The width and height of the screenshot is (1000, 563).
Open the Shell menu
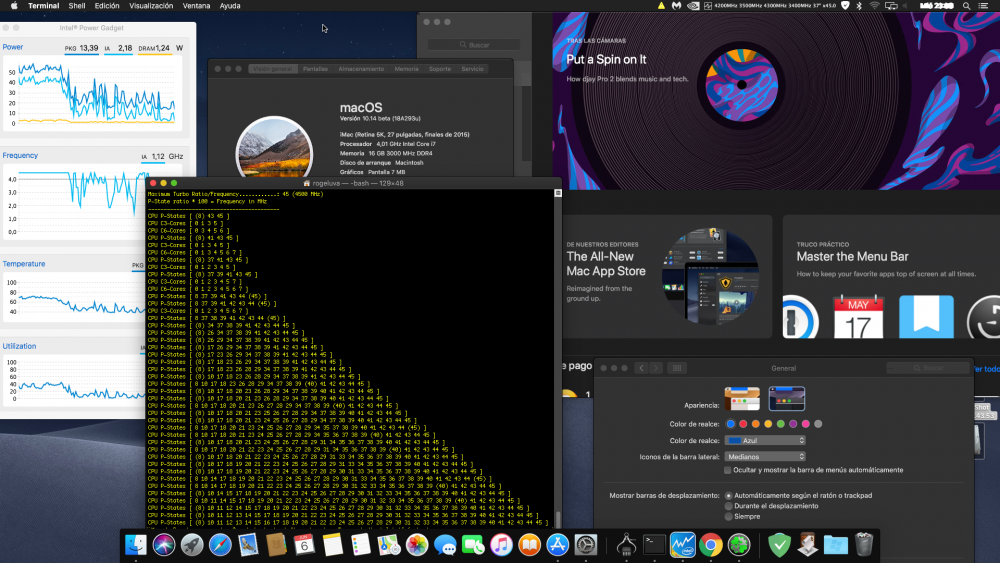pyautogui.click(x=77, y=6)
